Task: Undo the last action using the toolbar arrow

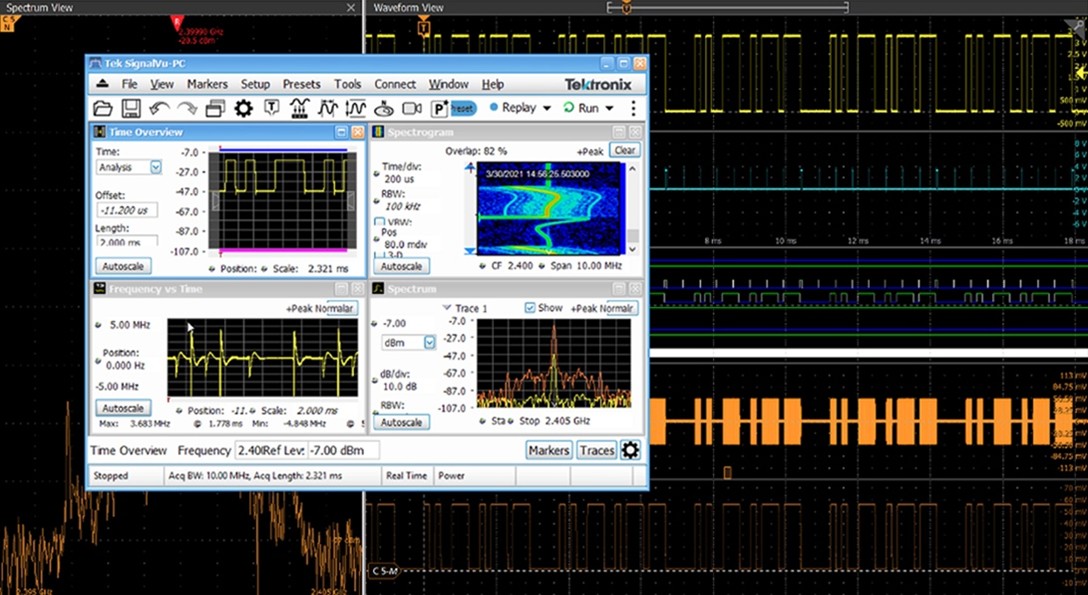Action: pos(158,108)
